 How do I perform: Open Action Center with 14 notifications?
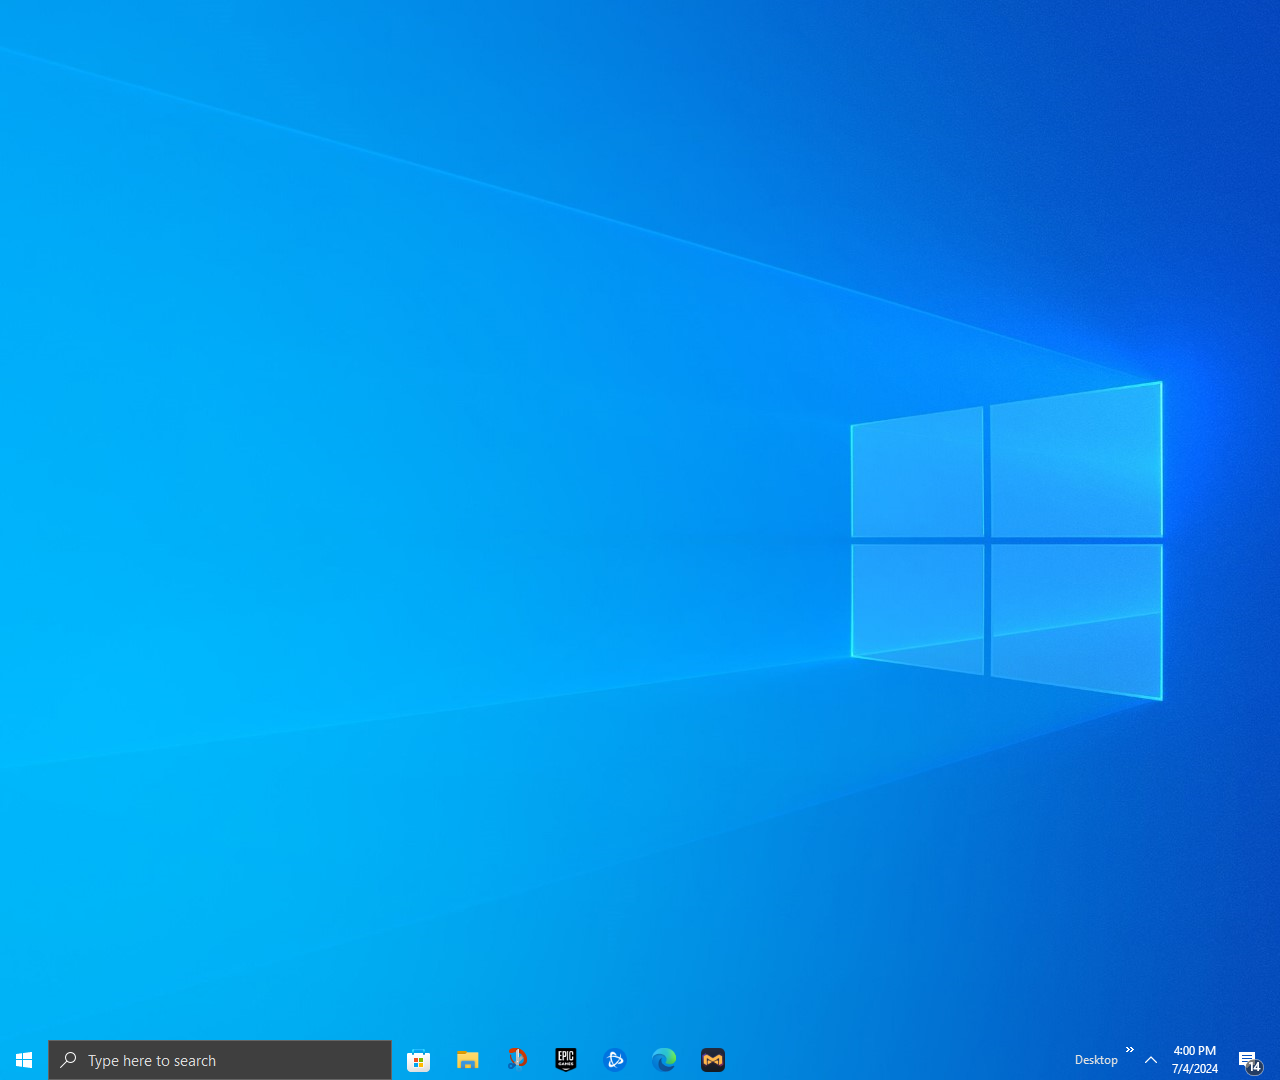point(1249,1060)
